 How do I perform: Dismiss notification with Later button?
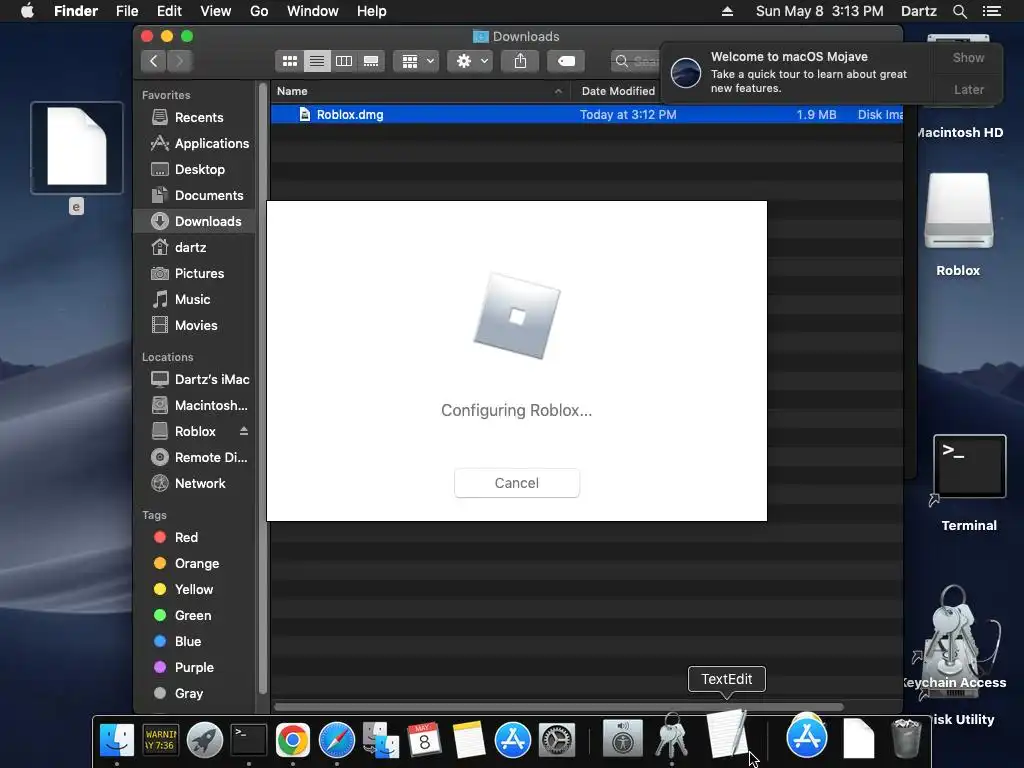(968, 89)
